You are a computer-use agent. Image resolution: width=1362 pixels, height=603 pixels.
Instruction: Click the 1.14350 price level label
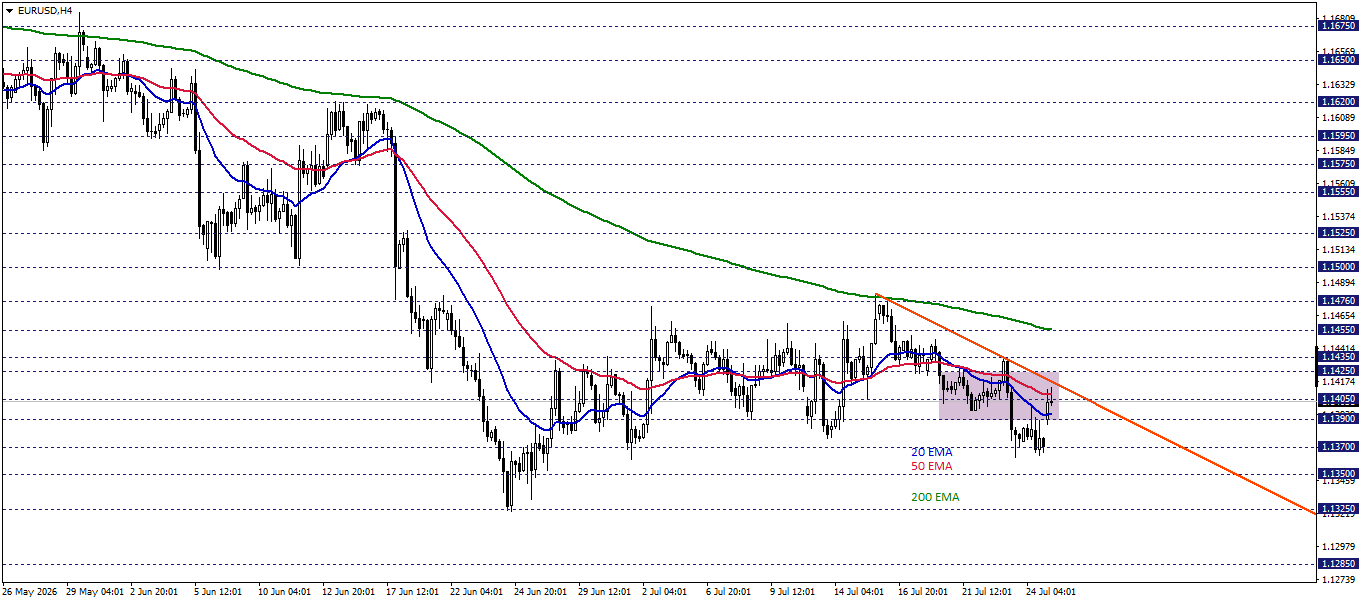[x=1339, y=356]
